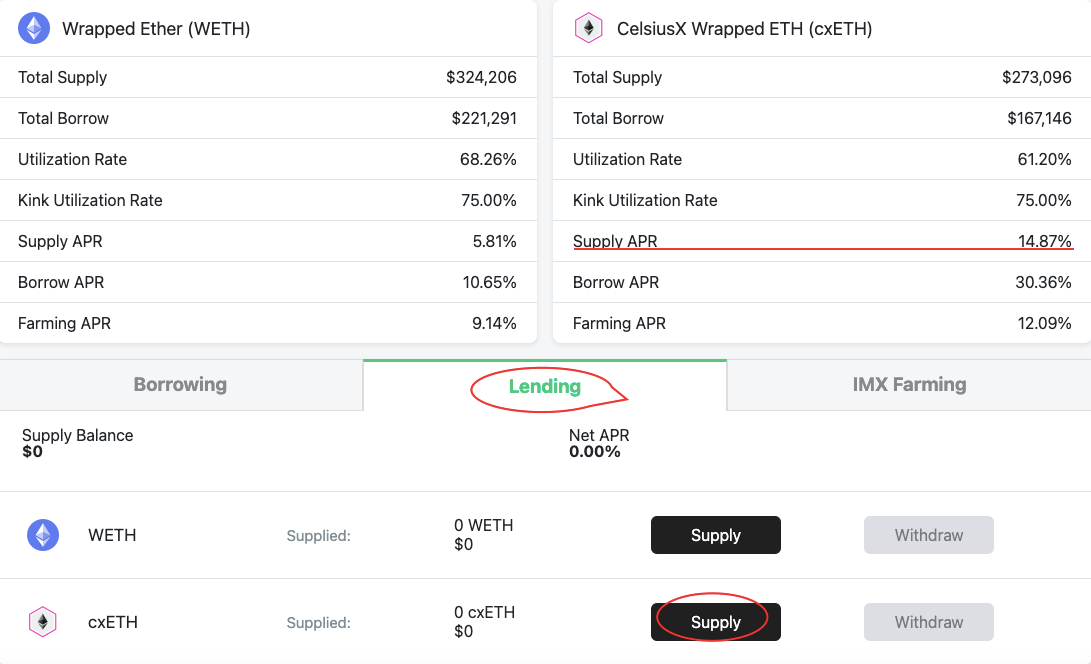Click the Wrapped Ether (WETH) title
Image resolution: width=1091 pixels, height=664 pixels.
click(x=156, y=29)
